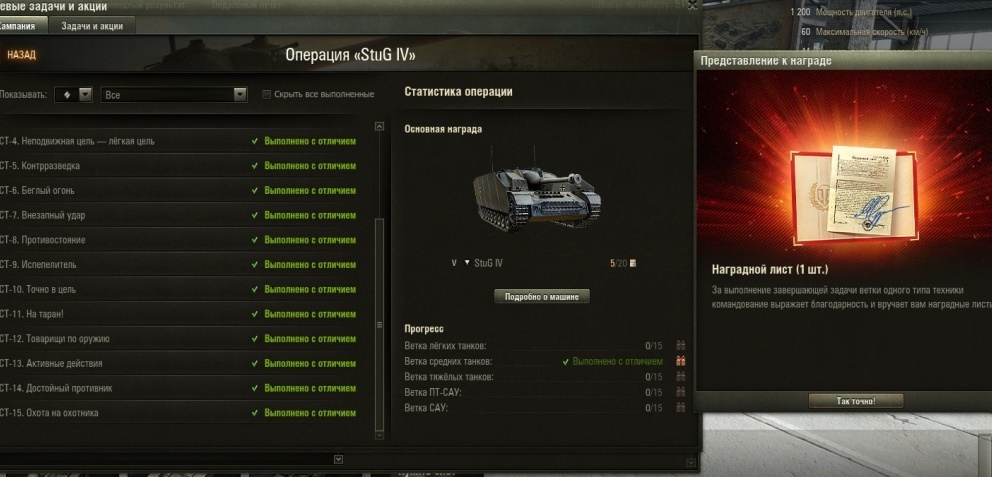Go back with the НАЗАД button
This screenshot has width=992, height=477.
pos(22,55)
